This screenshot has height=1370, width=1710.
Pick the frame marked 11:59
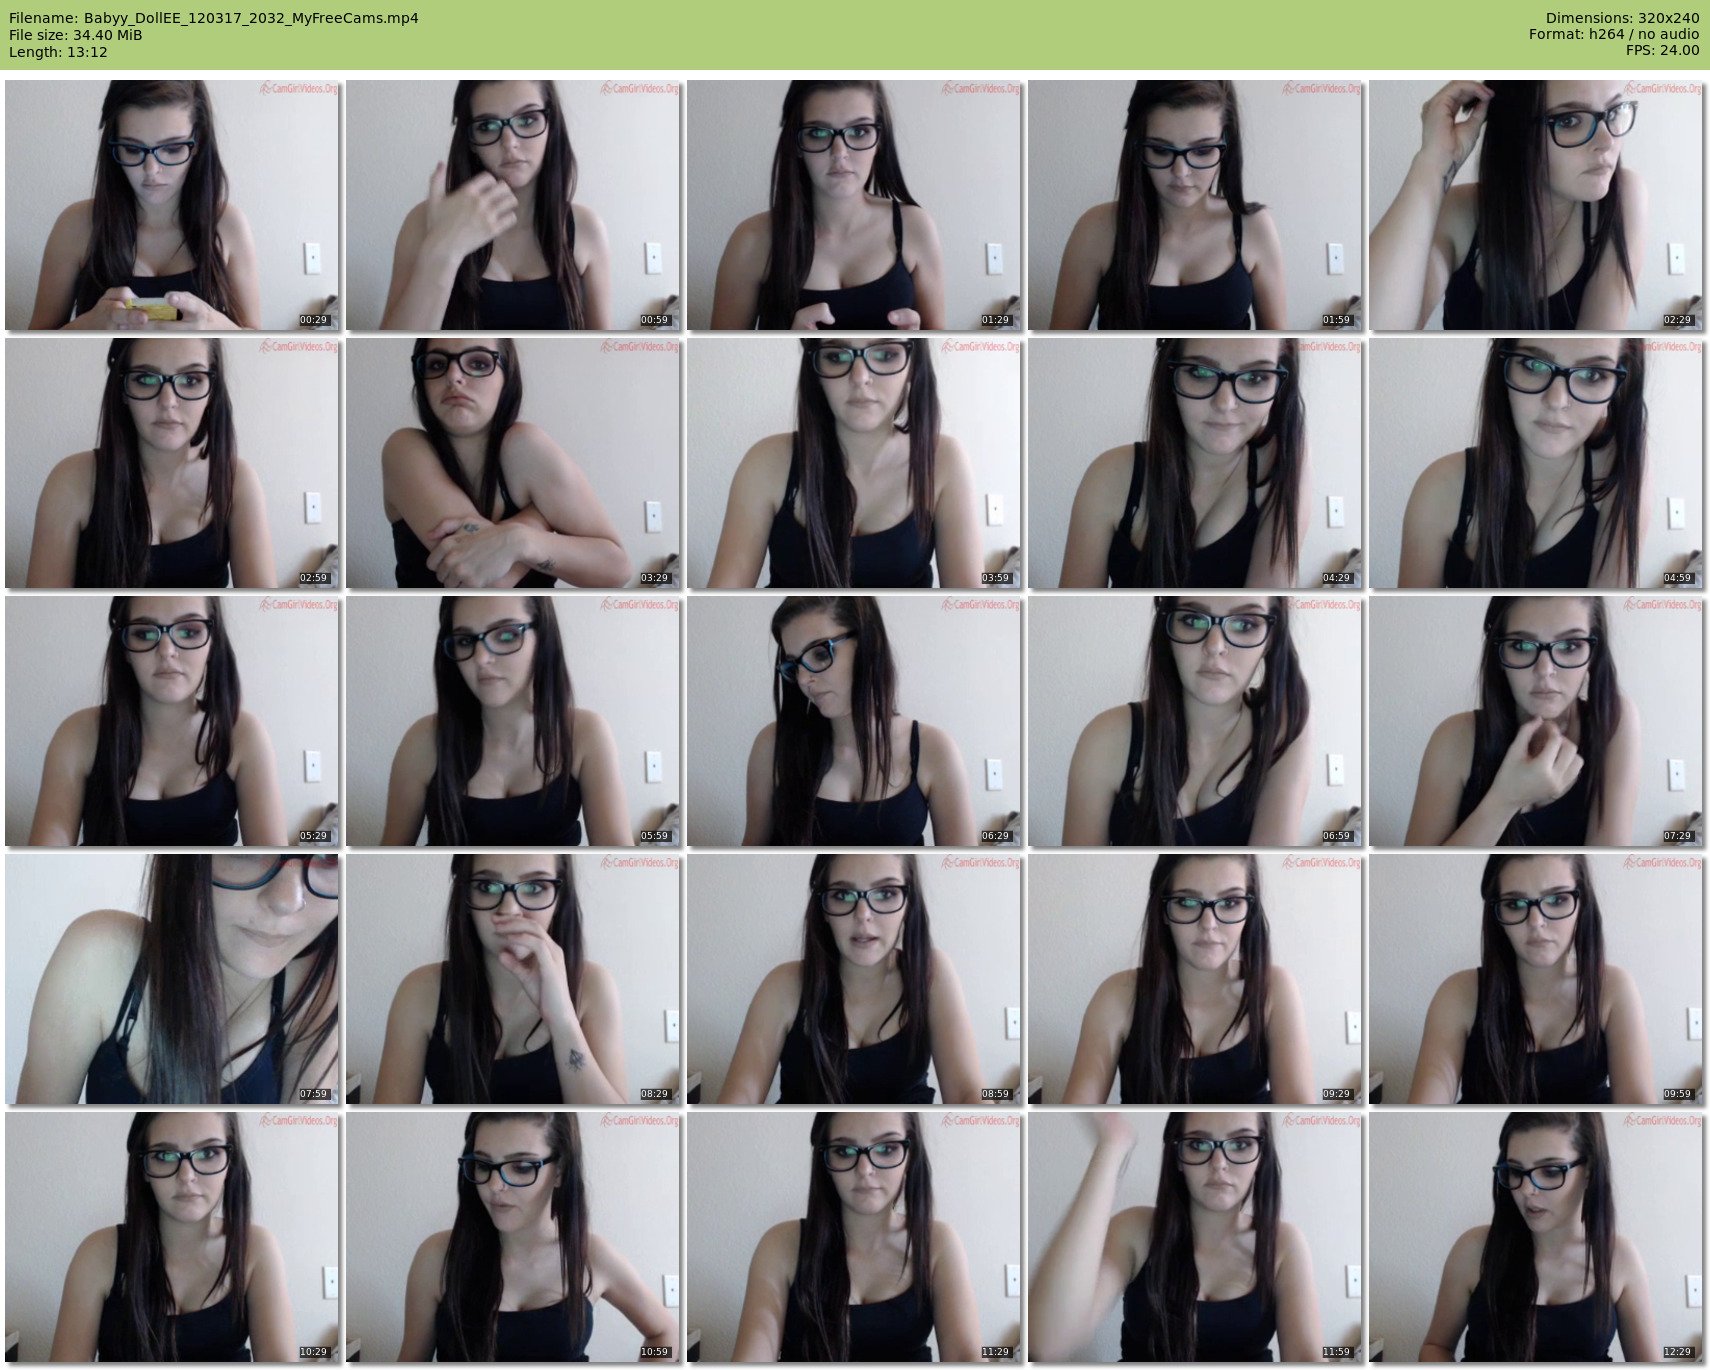[x=1195, y=1237]
